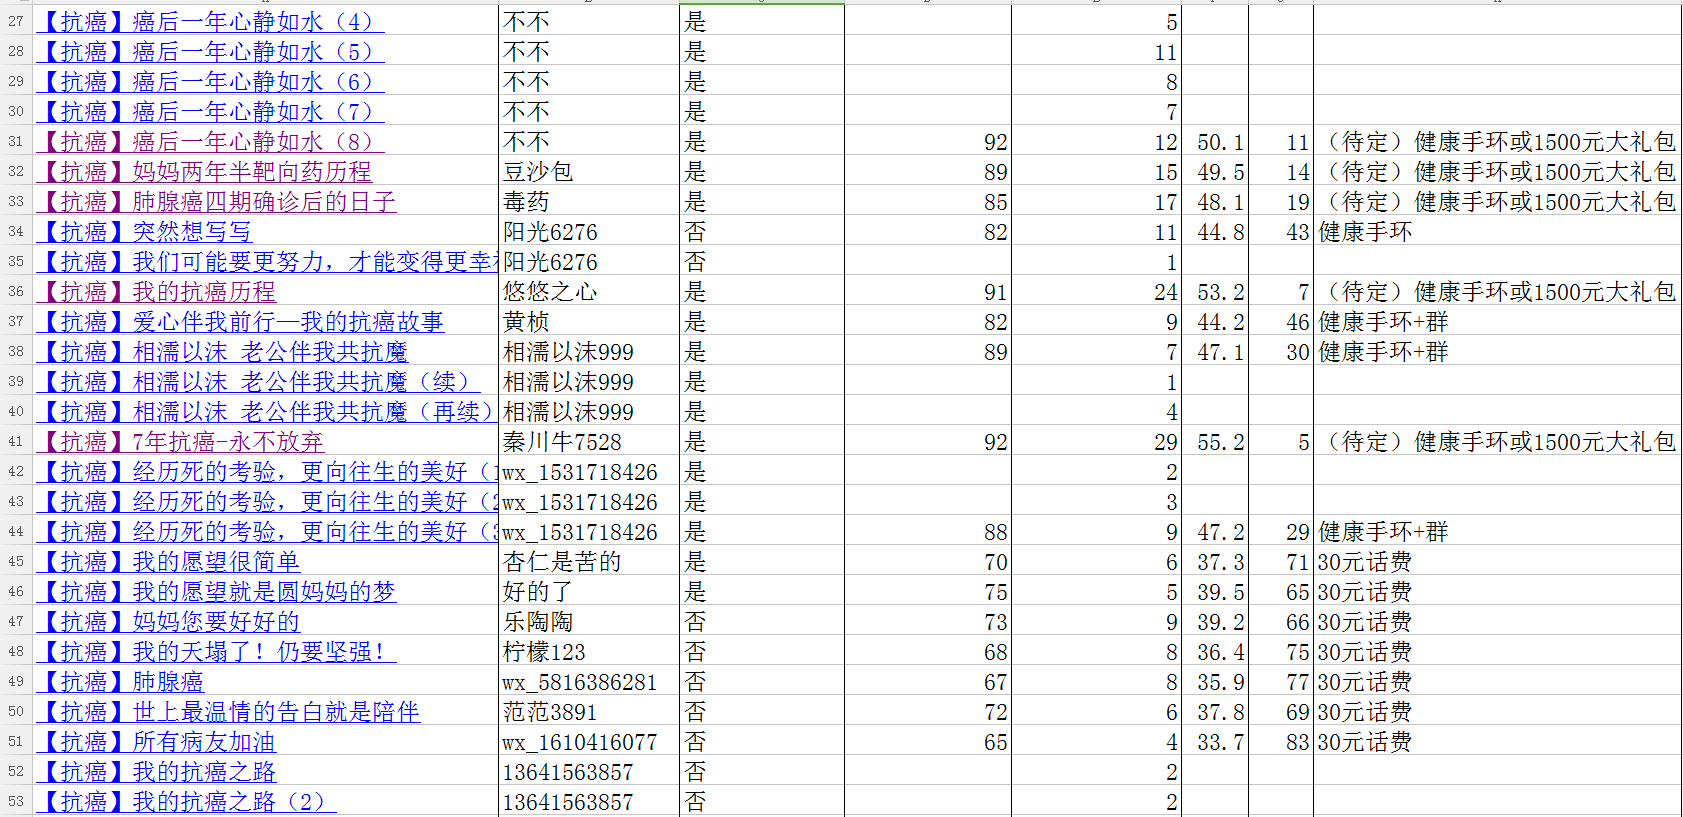
Task: Open the 世上最温情的告白就是陪伴 link
Action: (228, 712)
